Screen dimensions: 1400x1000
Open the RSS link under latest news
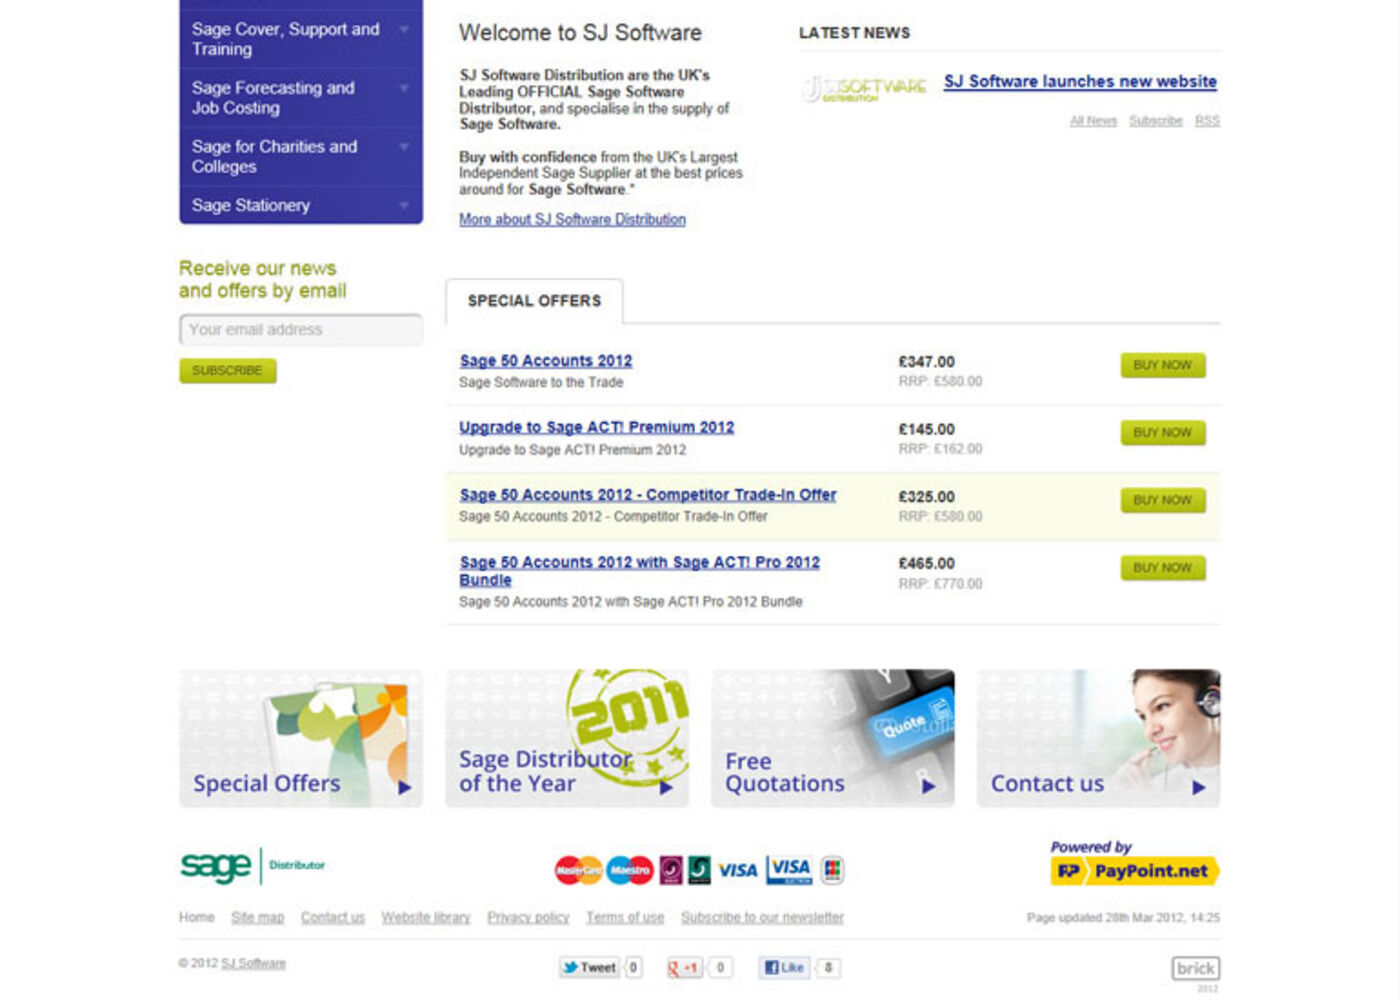tap(1208, 120)
